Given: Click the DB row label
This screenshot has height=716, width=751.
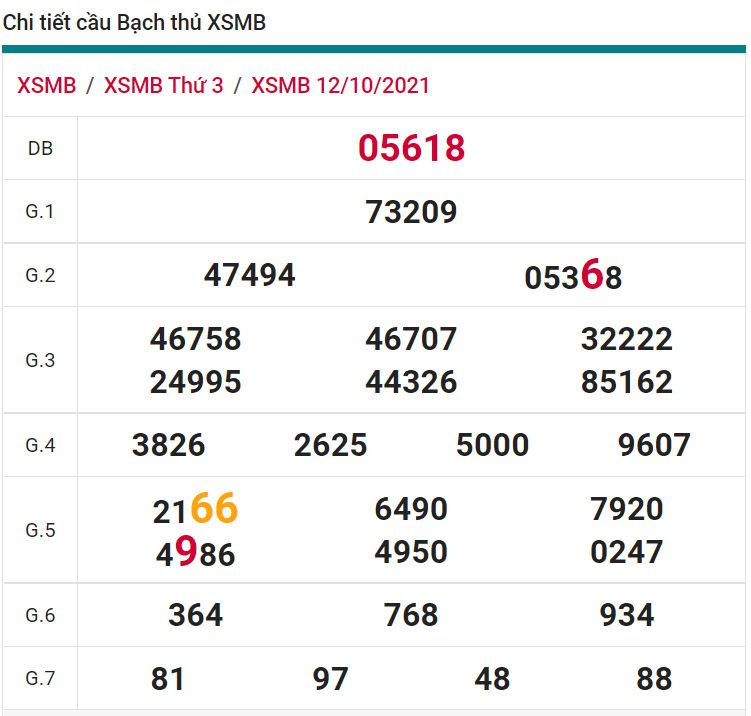Looking at the screenshot, I should coord(40,149).
